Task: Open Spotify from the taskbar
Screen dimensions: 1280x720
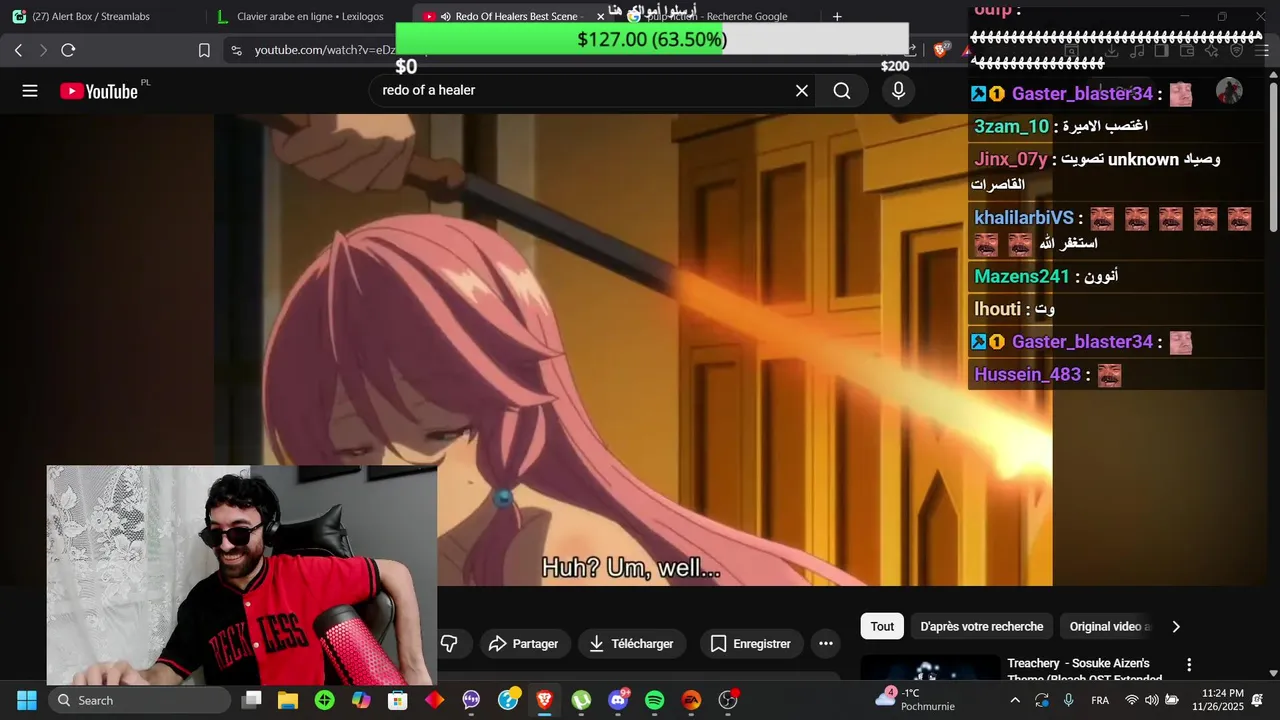Action: [655, 700]
